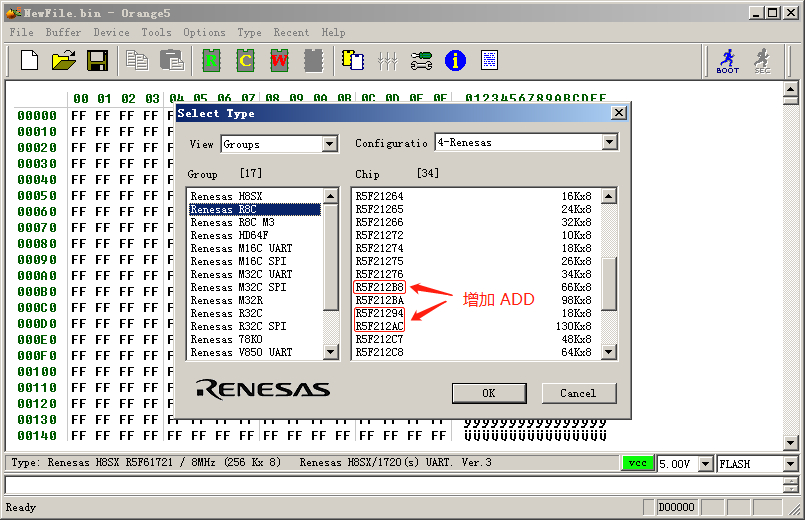805x520 pixels.
Task: Close the Select Type dialog
Action: [x=618, y=114]
